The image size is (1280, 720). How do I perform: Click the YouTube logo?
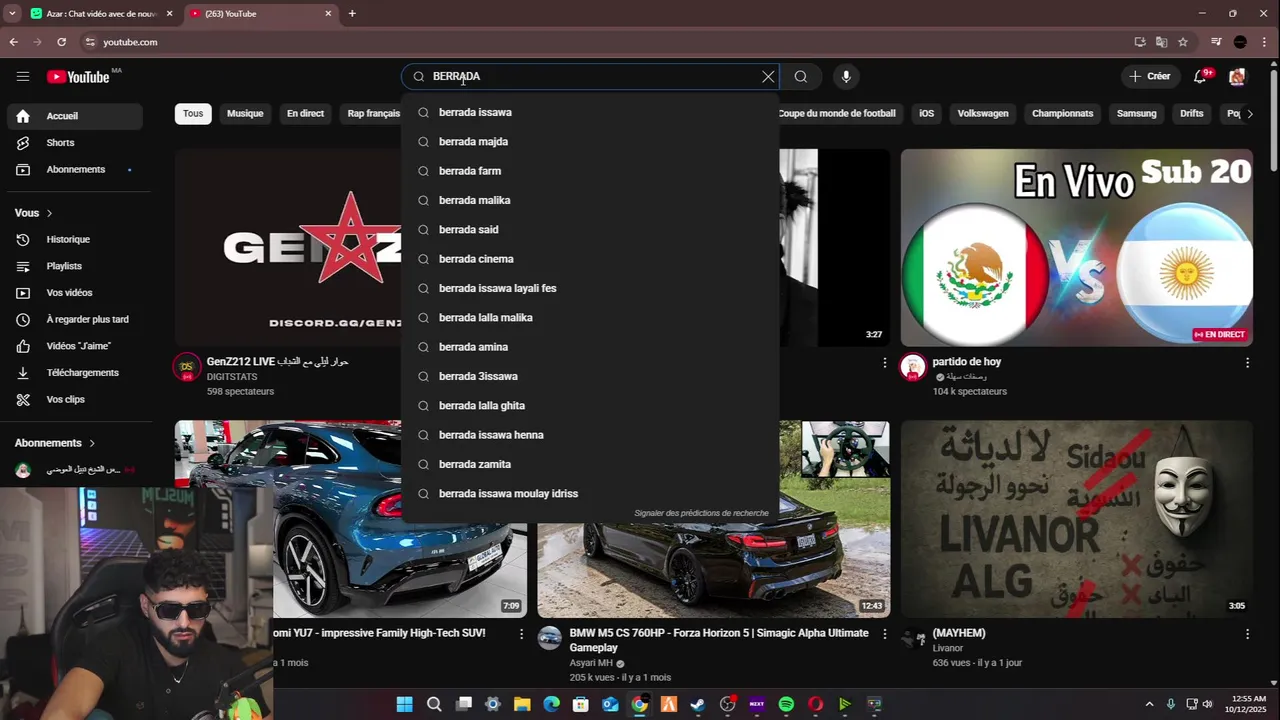[x=78, y=77]
